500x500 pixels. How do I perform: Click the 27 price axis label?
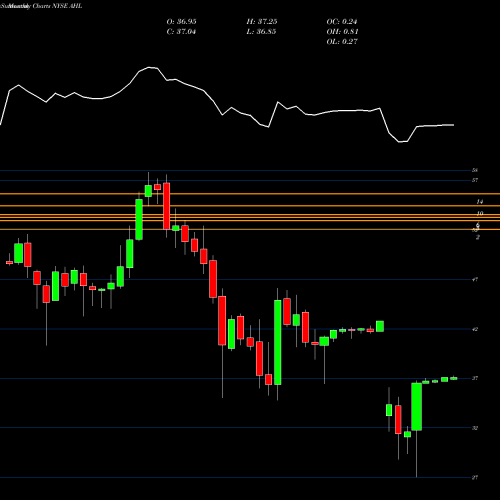[475, 477]
